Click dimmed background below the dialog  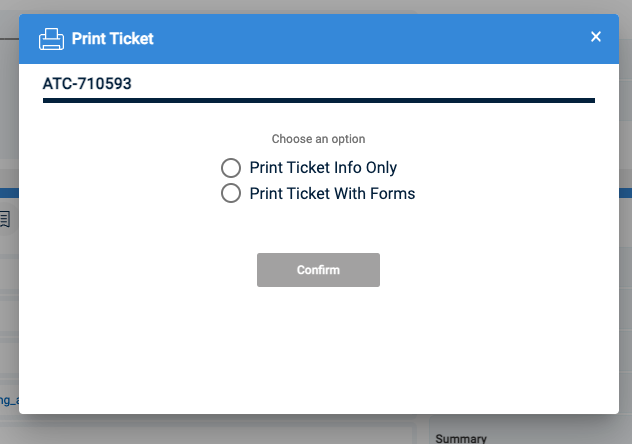click(x=250, y=430)
